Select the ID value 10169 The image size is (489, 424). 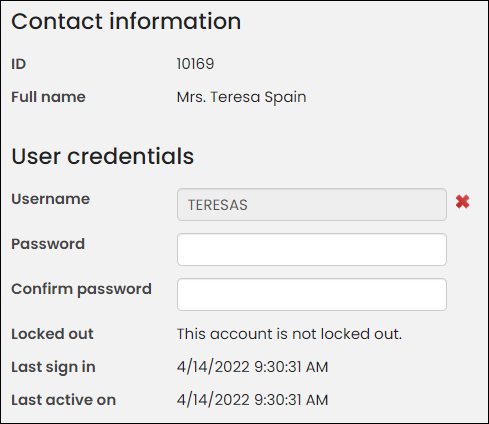[195, 64]
